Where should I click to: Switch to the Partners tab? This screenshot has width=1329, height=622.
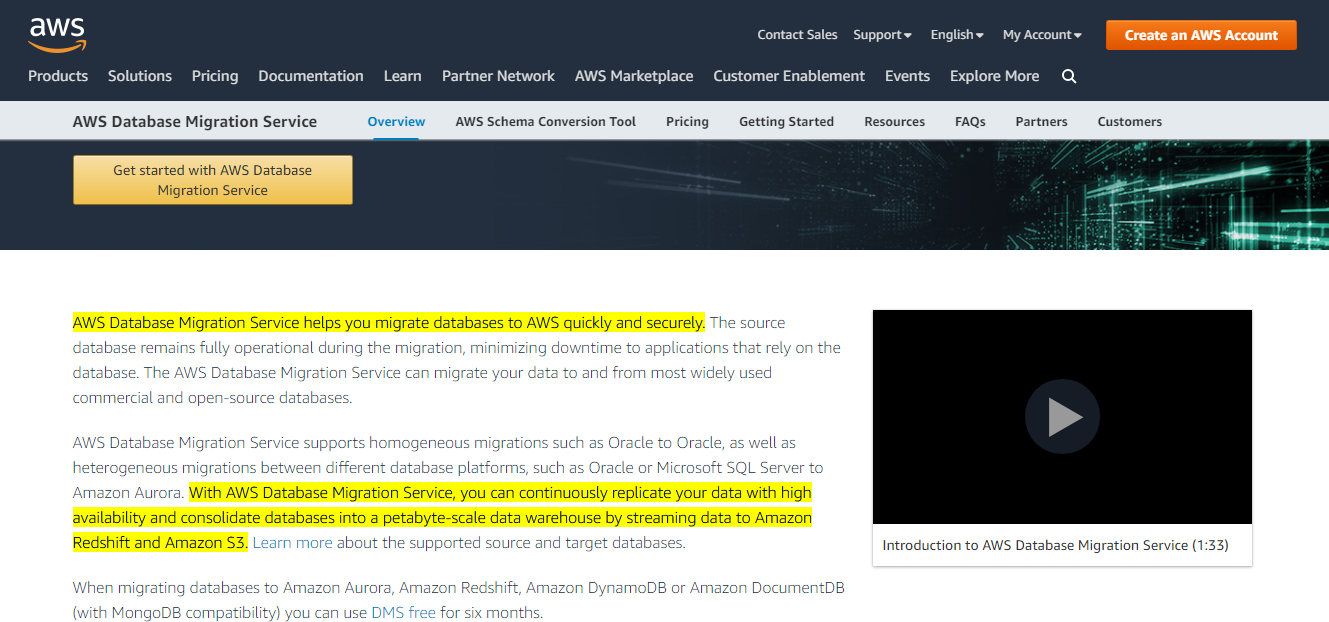click(x=1041, y=121)
